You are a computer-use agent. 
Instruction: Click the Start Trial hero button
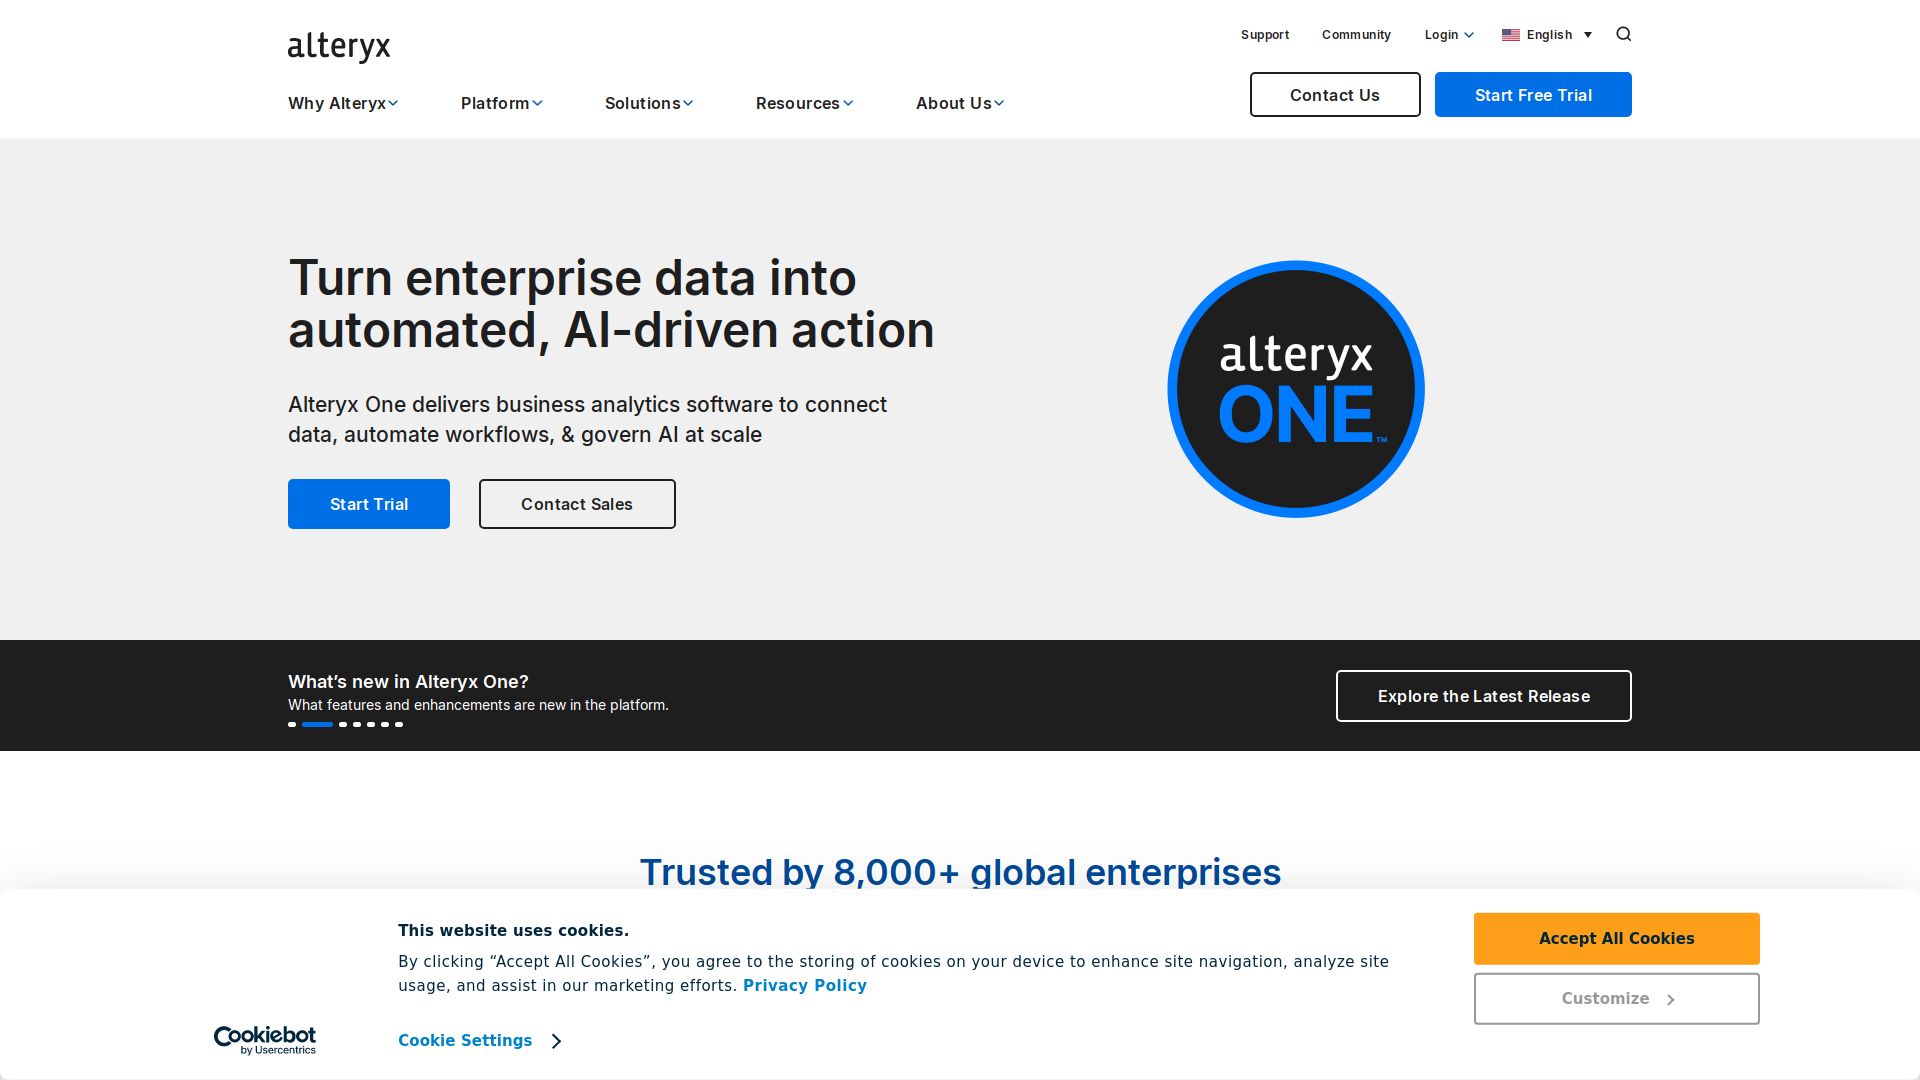pyautogui.click(x=369, y=504)
